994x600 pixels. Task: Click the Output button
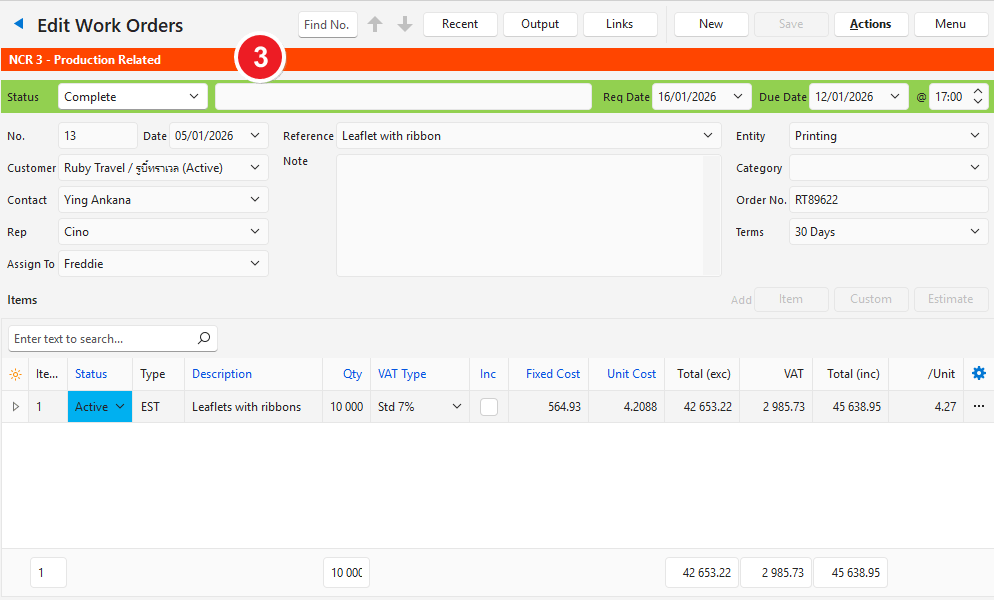pos(540,24)
